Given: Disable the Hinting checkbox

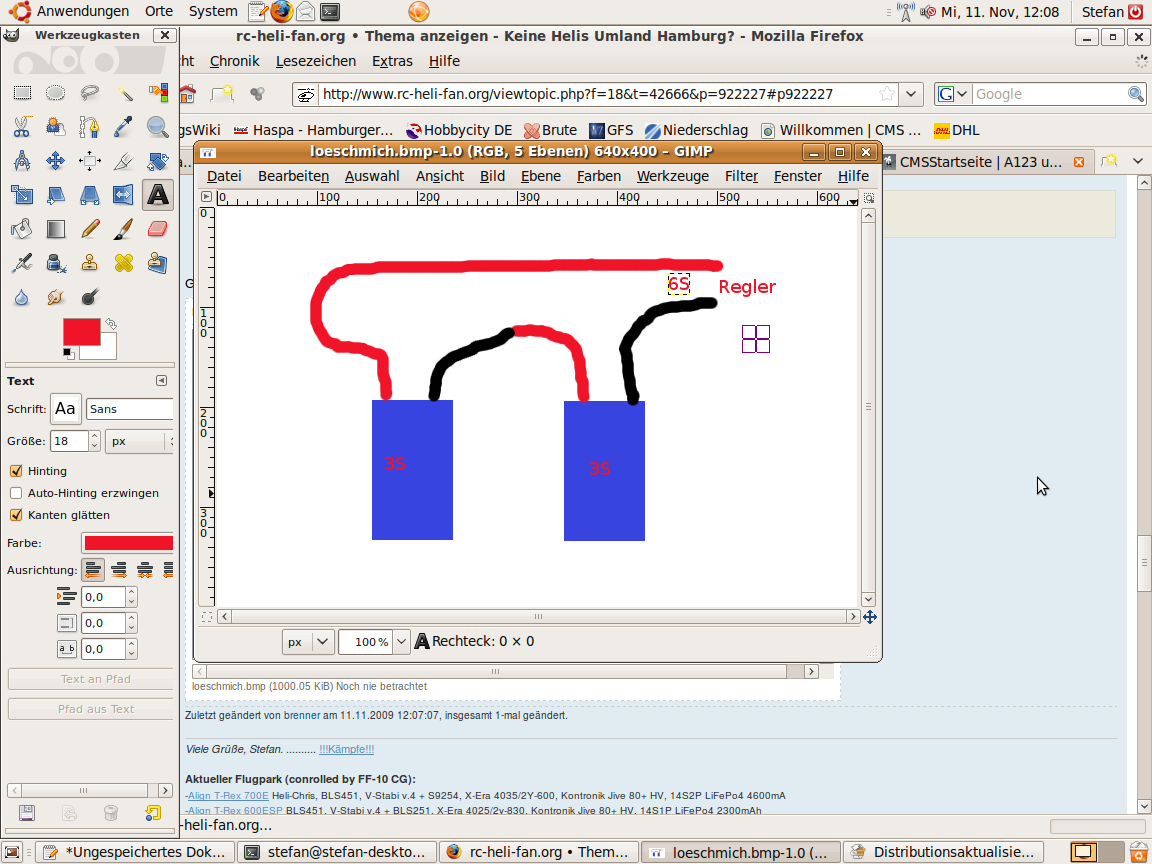Looking at the screenshot, I should coord(16,471).
